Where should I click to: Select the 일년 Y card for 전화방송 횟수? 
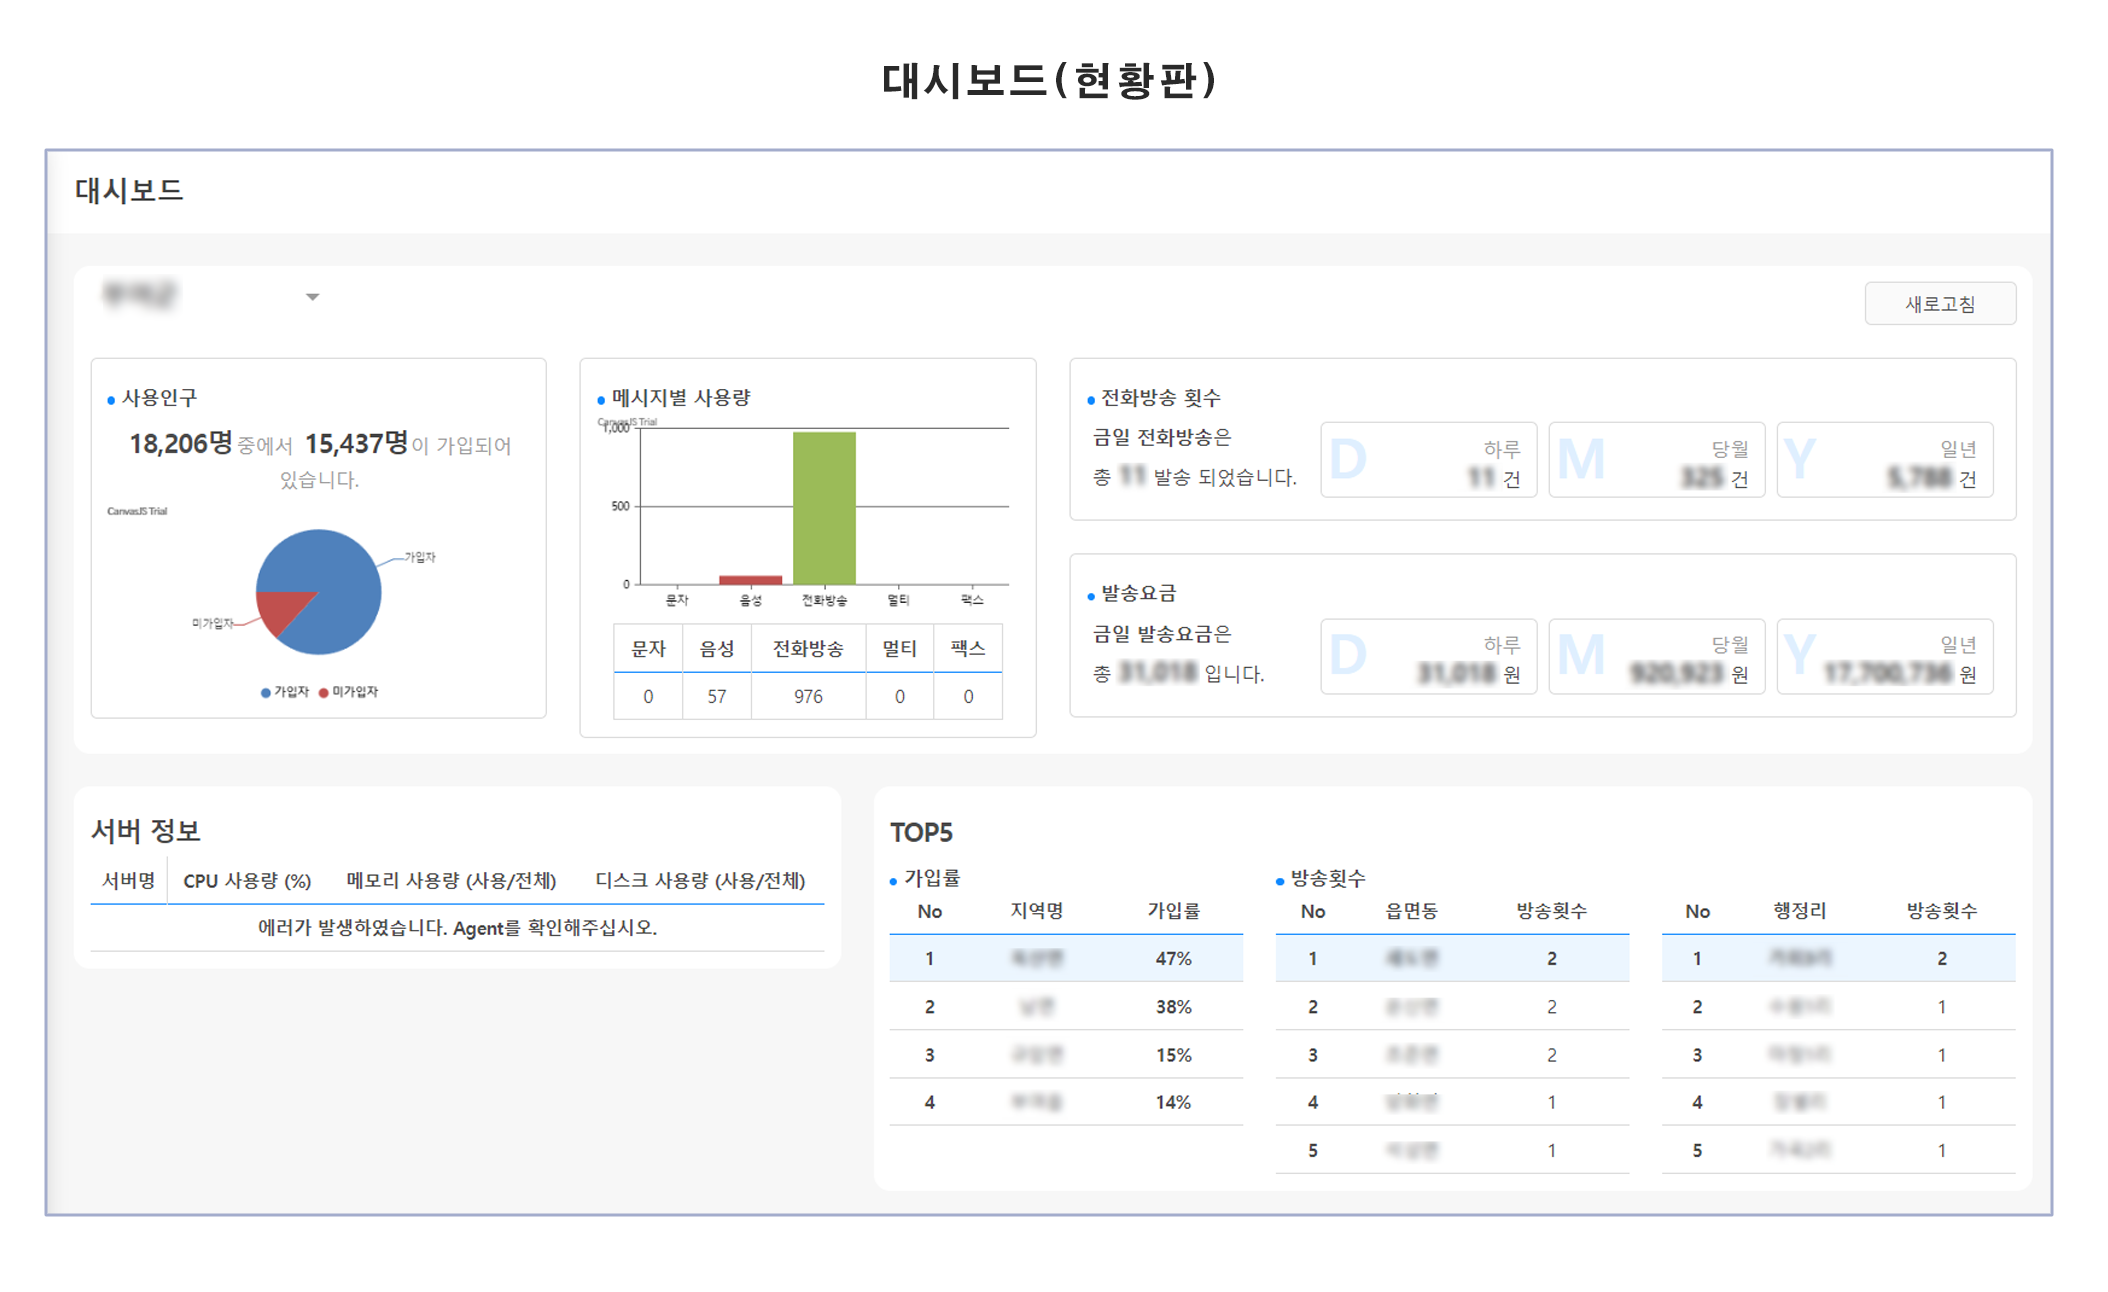pos(1883,460)
